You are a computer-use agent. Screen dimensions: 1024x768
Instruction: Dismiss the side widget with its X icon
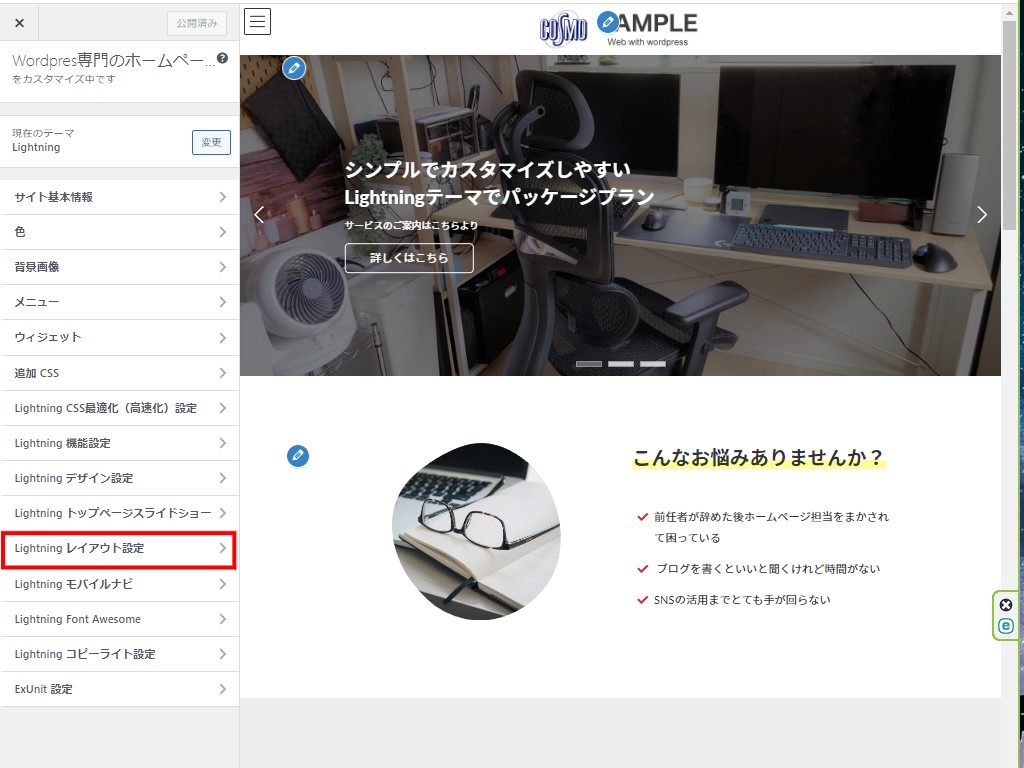click(1006, 605)
